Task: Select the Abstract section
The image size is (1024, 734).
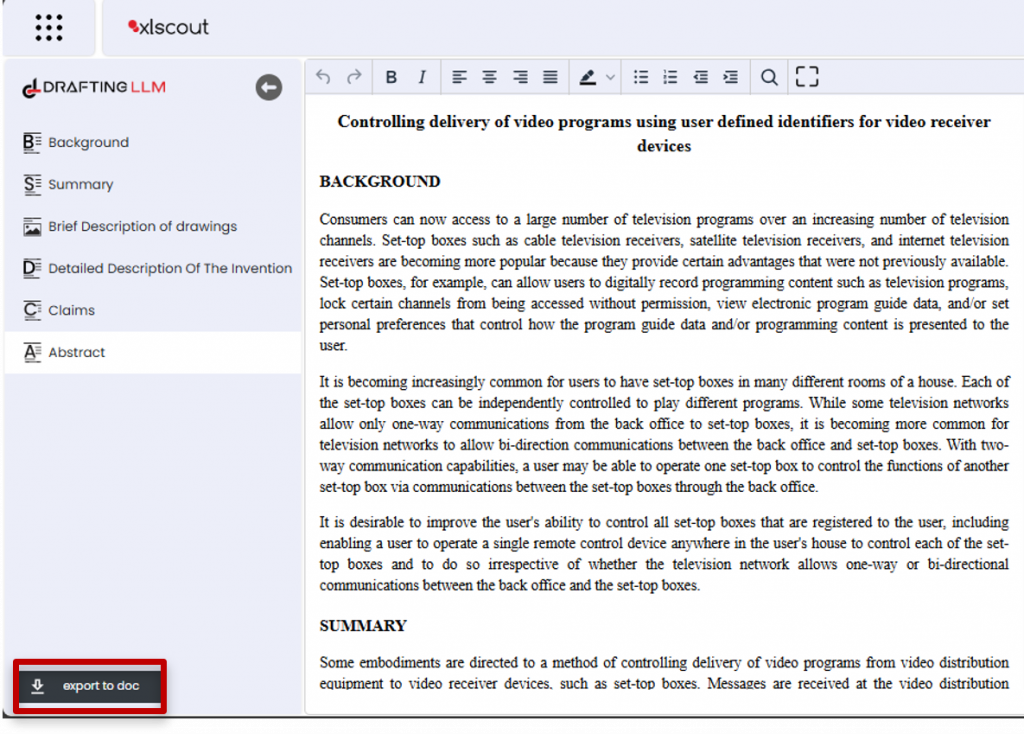Action: (x=153, y=352)
